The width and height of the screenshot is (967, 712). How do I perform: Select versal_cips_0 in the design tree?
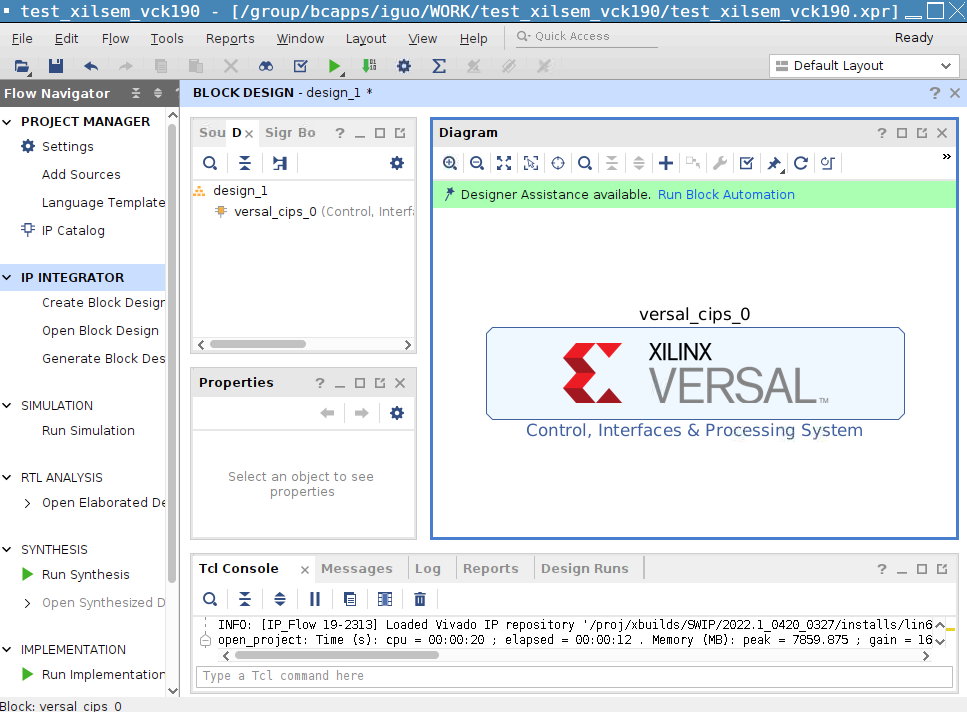click(275, 212)
